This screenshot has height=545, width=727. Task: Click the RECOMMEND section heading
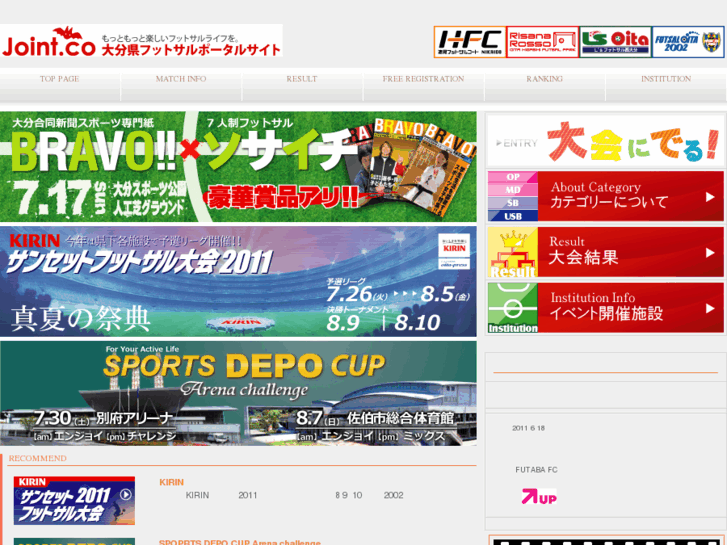pos(38,458)
